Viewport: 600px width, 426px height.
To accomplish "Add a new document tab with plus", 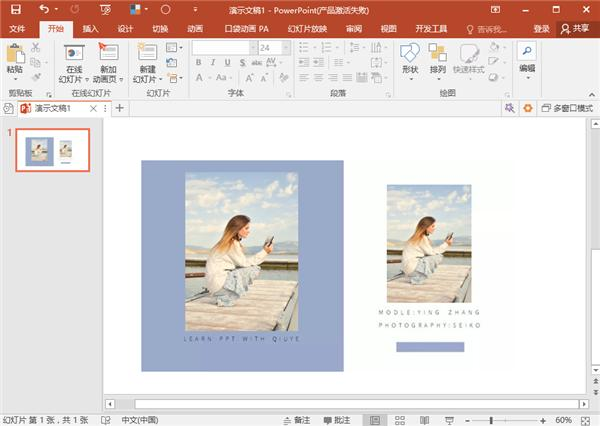I will pos(120,108).
